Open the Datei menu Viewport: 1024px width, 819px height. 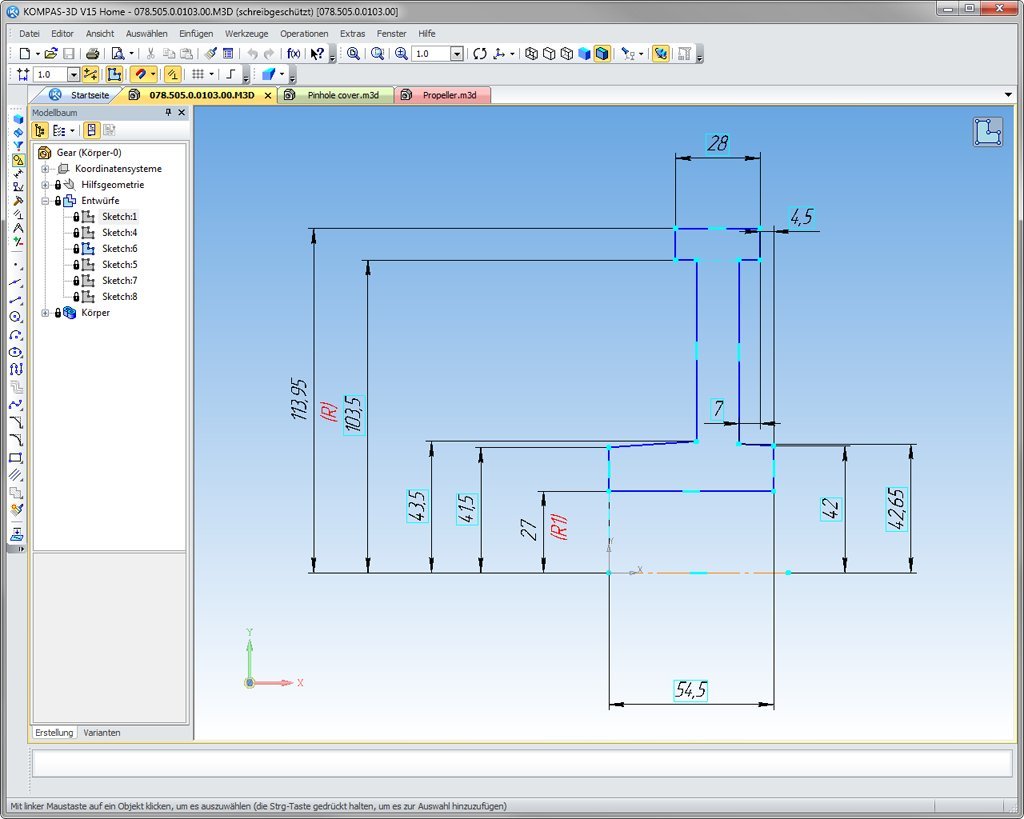(29, 33)
